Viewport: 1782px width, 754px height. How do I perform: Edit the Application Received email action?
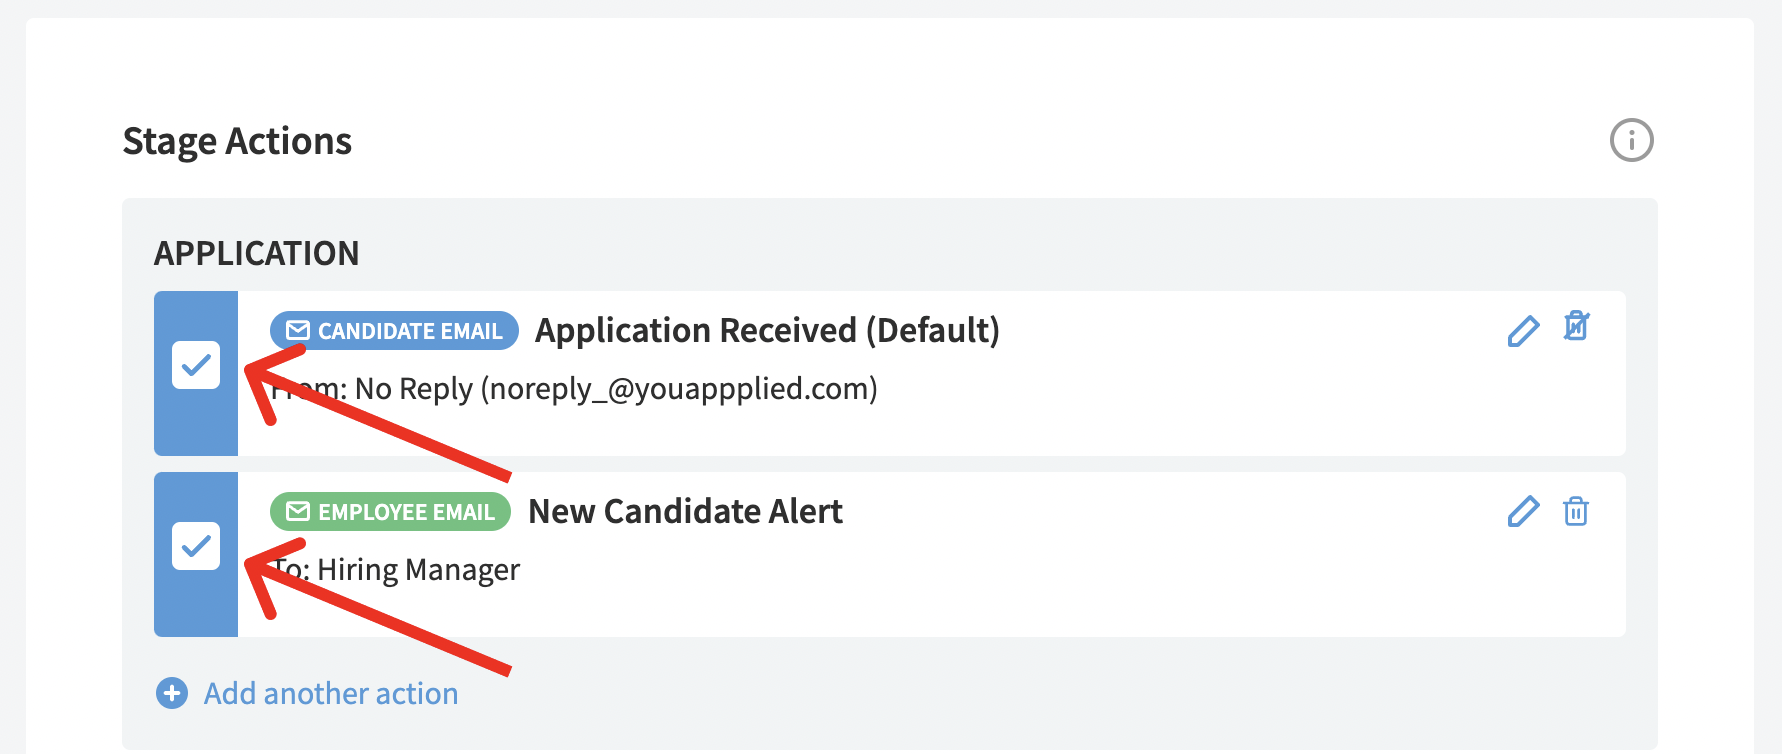[x=1523, y=331]
